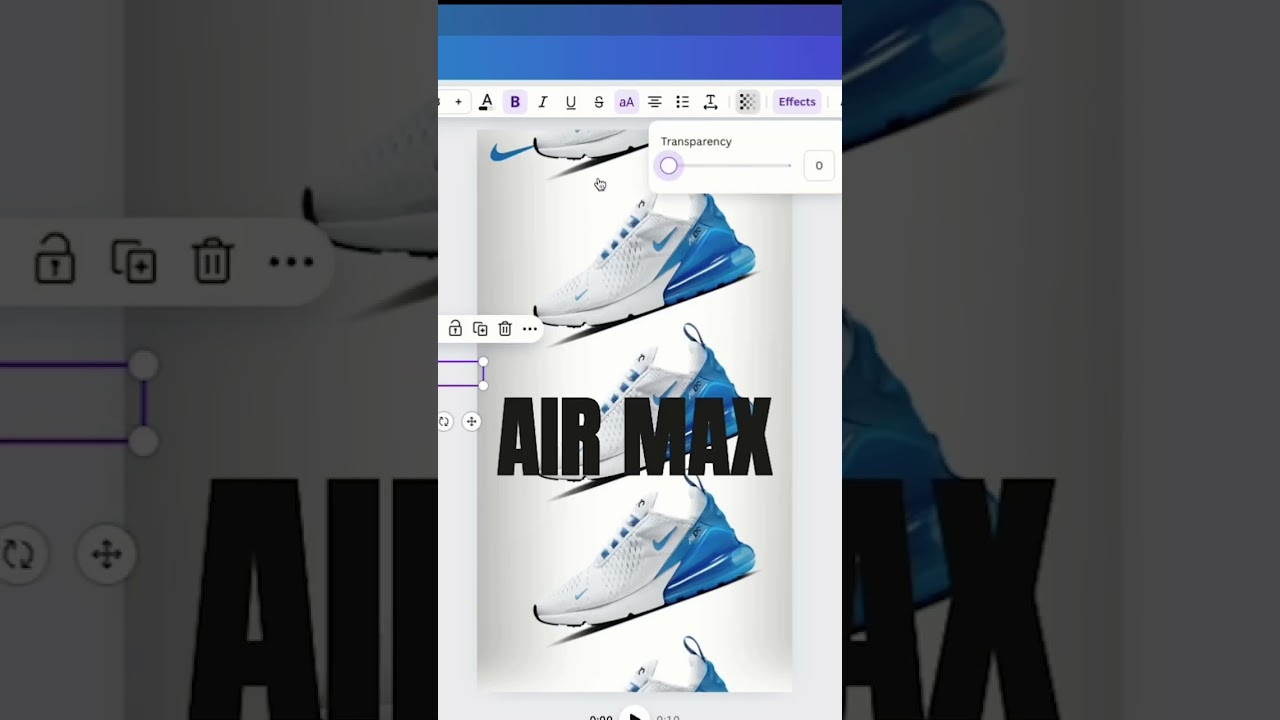The width and height of the screenshot is (1280, 720).
Task: Open the text color picker
Action: point(486,102)
